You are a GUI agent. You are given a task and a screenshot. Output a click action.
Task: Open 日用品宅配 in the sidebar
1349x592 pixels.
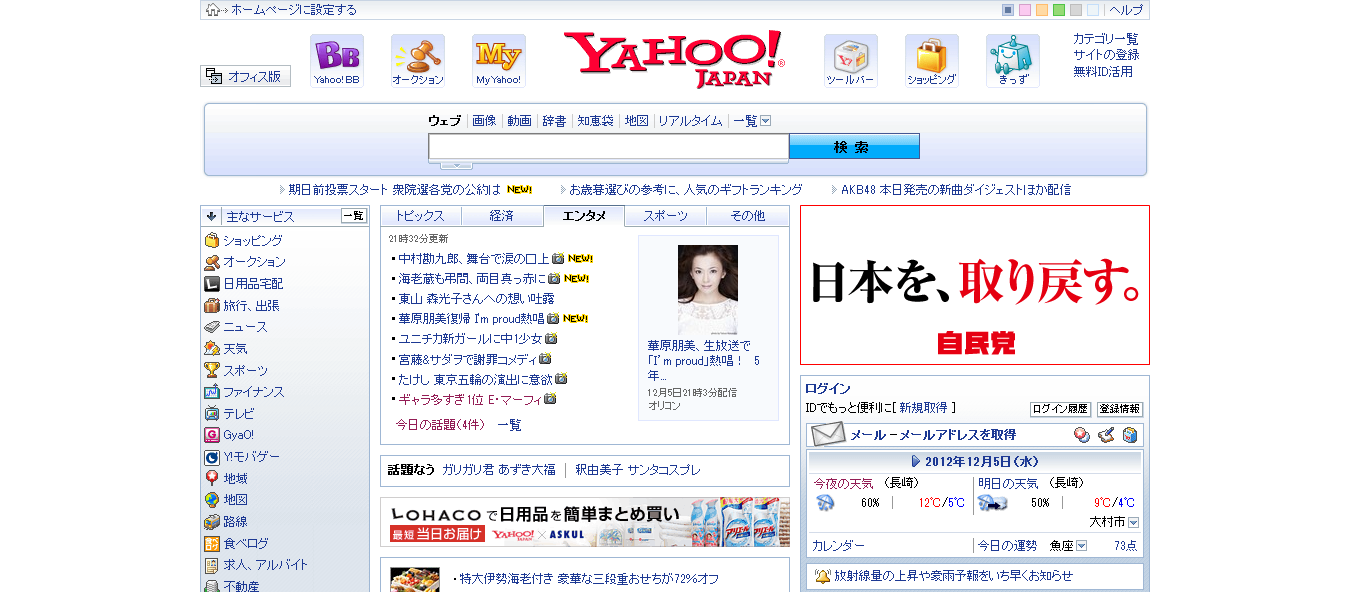[x=253, y=284]
